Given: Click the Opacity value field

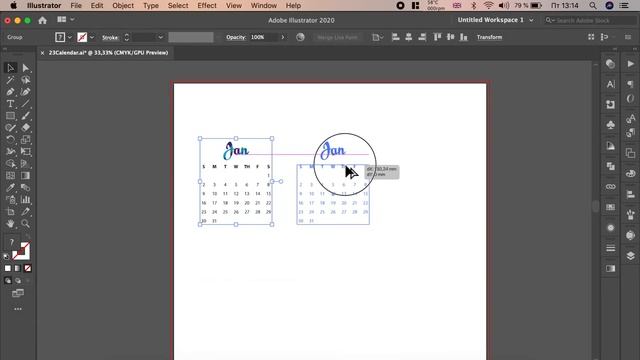Looking at the screenshot, I should (x=264, y=37).
